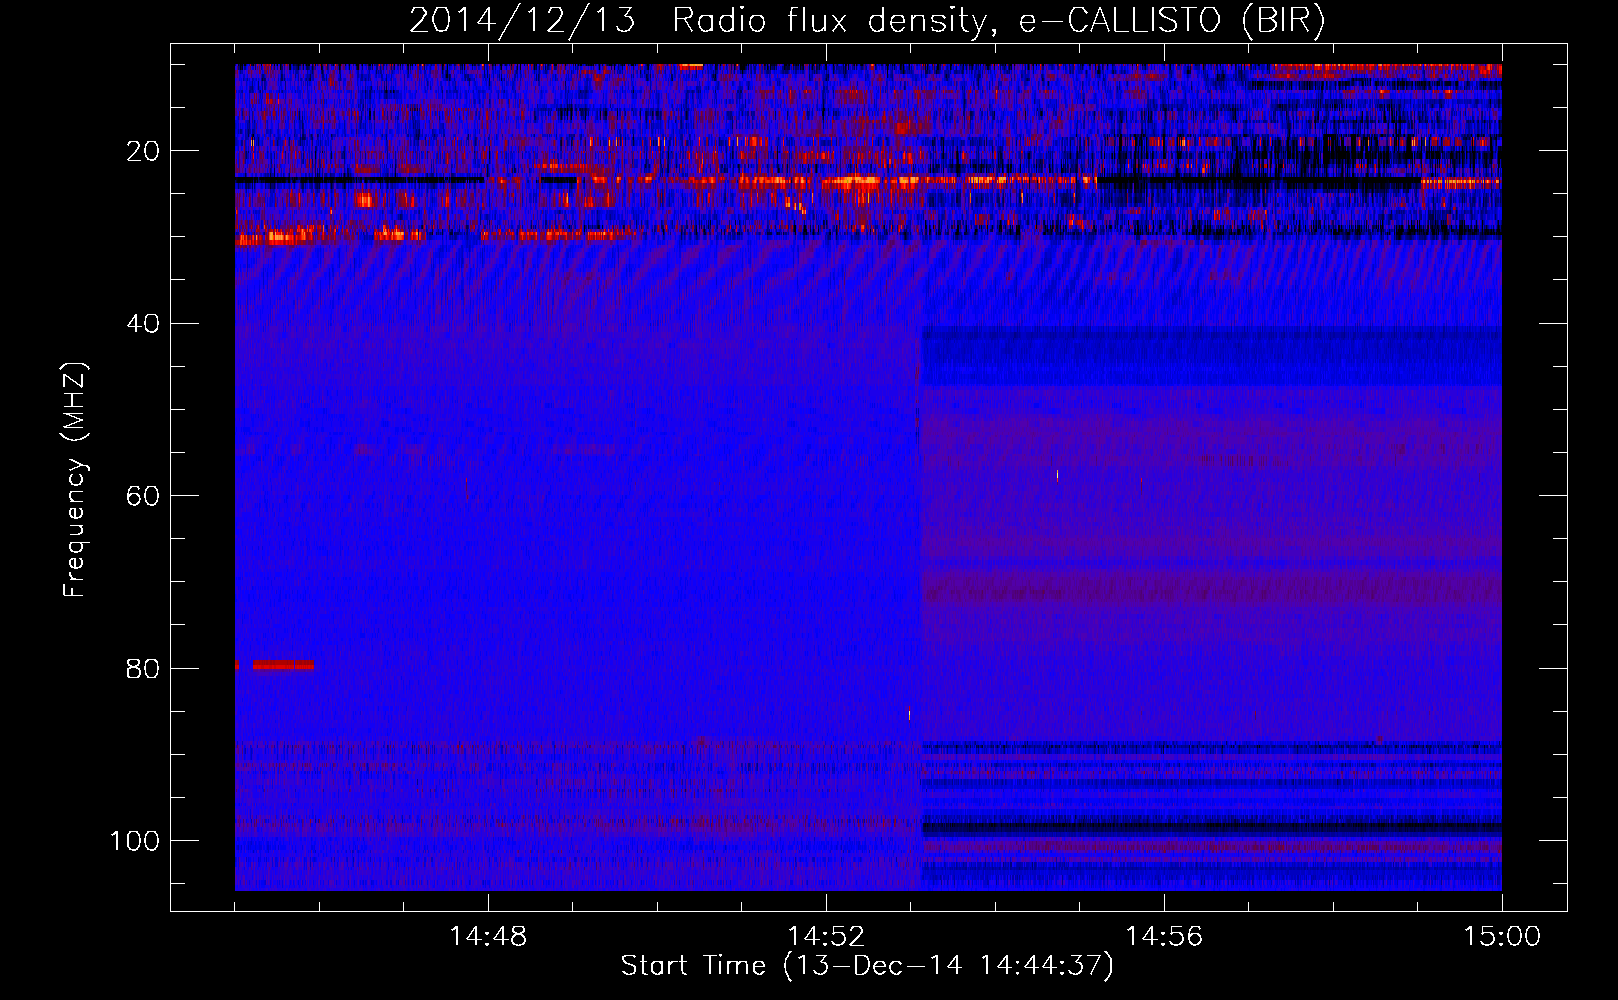Click the '100' frequency tick label

[135, 841]
